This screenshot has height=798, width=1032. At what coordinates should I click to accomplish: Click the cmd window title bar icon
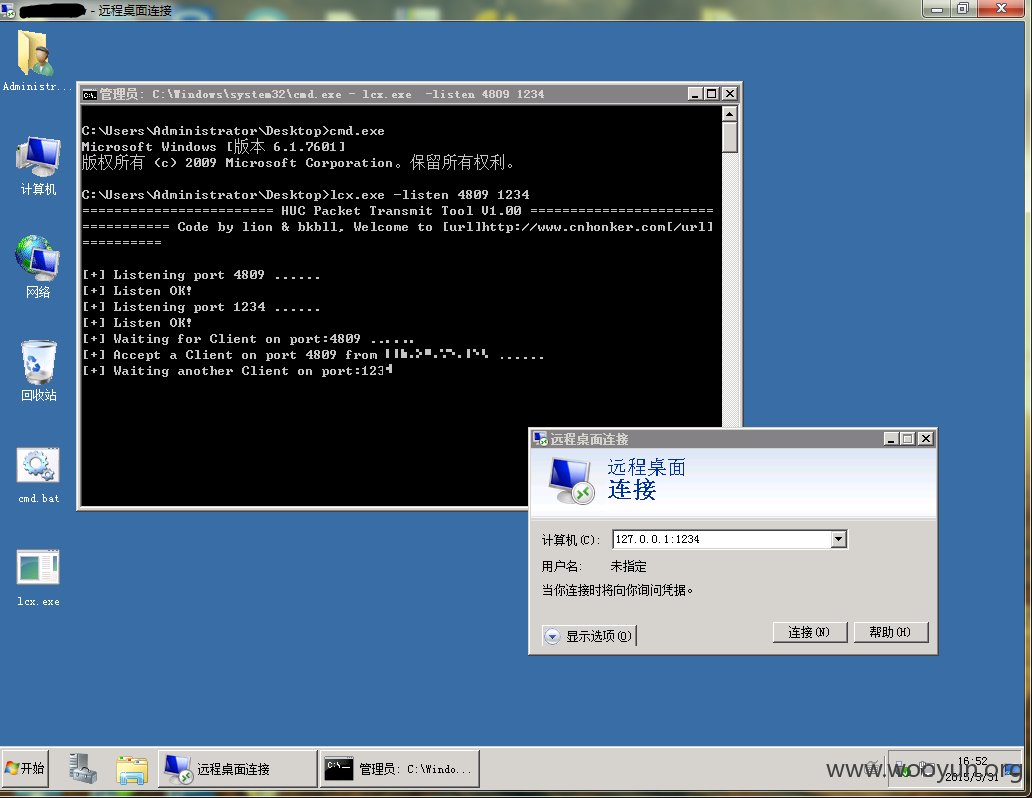click(x=90, y=95)
